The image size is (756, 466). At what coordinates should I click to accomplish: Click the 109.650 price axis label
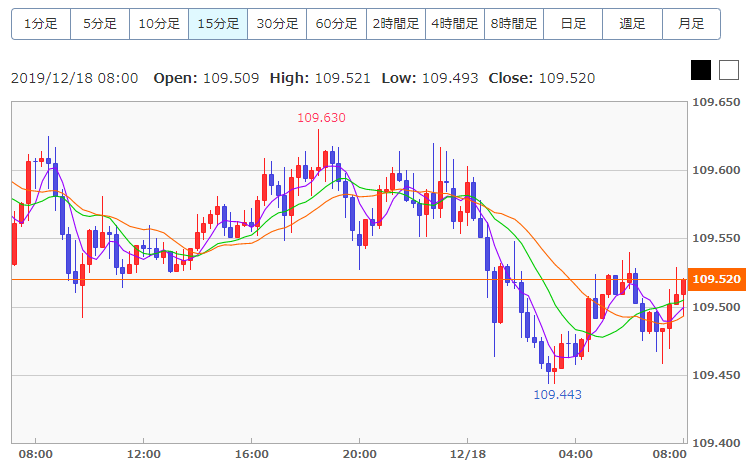tap(716, 102)
